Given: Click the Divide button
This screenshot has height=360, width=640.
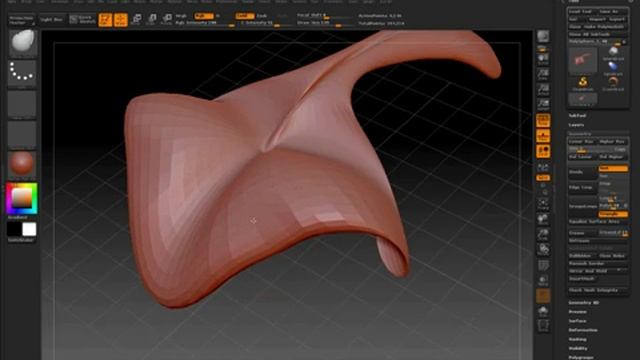Looking at the screenshot, I should pyautogui.click(x=582, y=172).
